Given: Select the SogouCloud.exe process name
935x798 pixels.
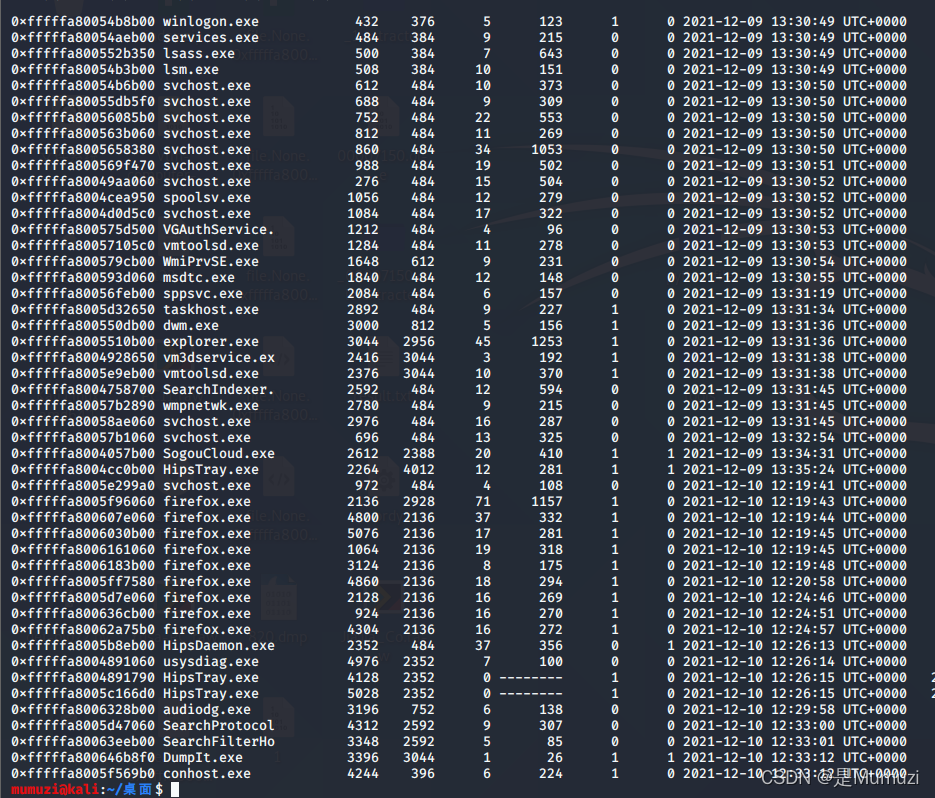Looking at the screenshot, I should 219,454.
